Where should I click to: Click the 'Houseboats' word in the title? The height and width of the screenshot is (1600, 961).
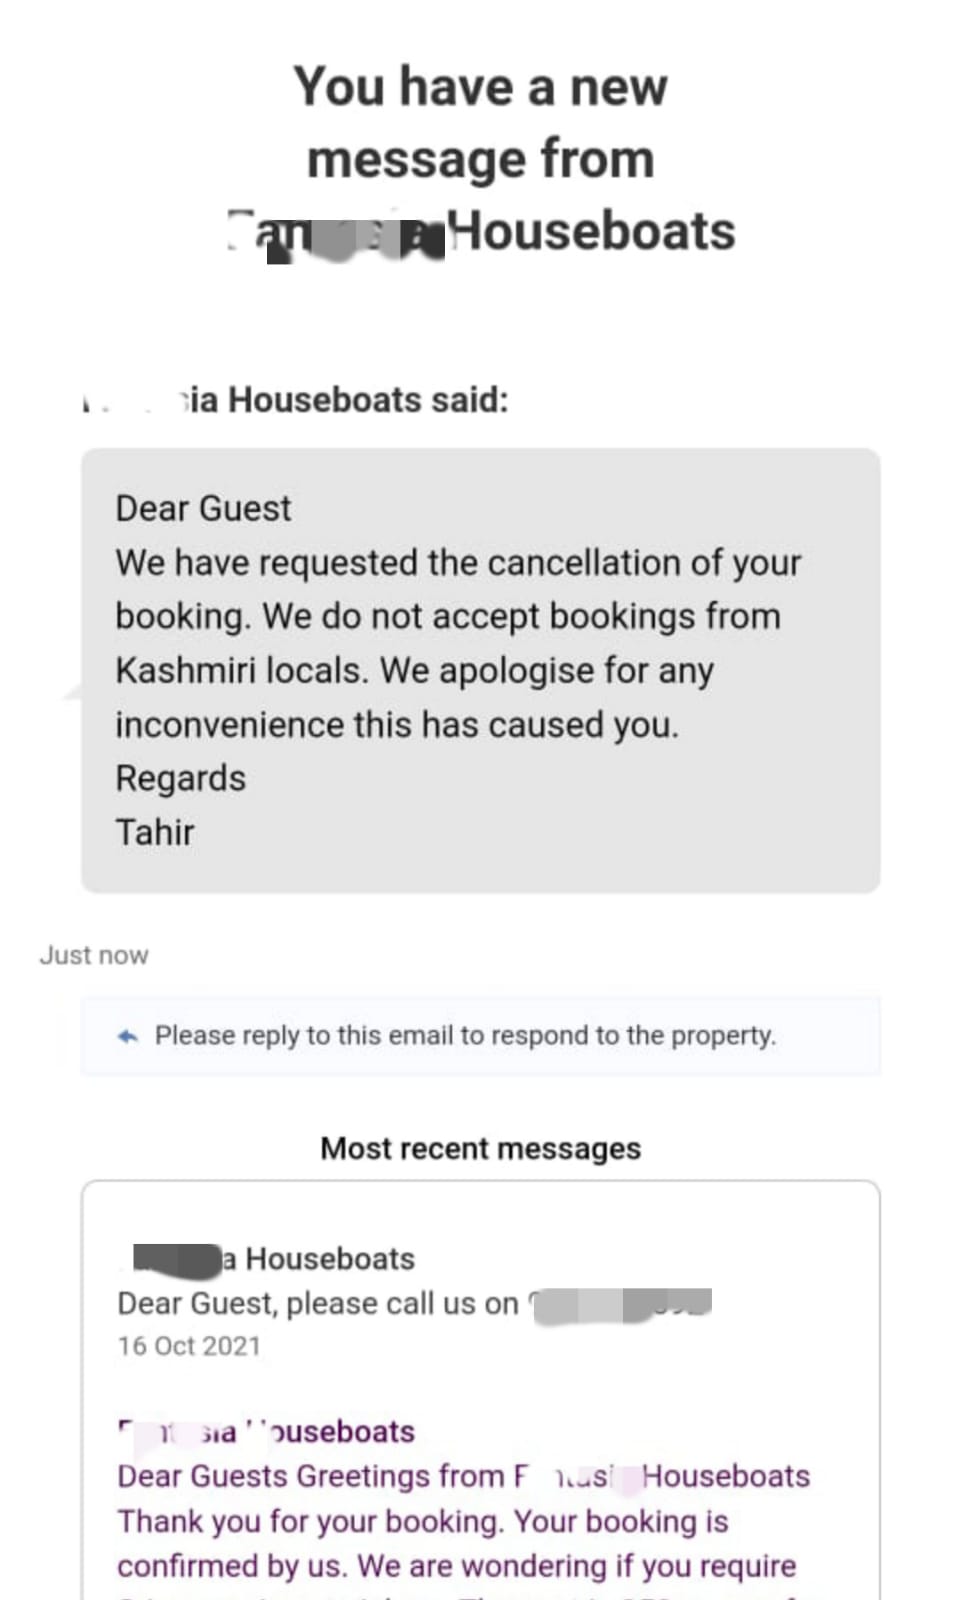click(592, 231)
